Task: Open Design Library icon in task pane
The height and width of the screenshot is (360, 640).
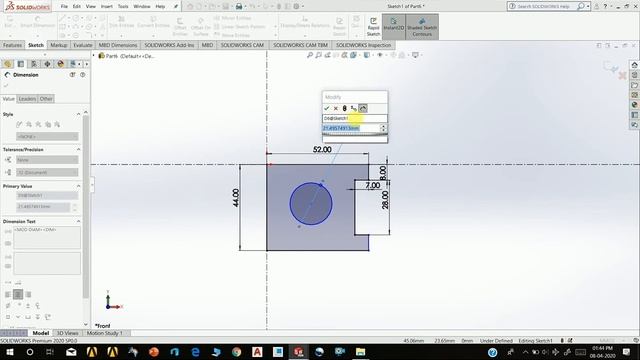Action: (x=634, y=75)
